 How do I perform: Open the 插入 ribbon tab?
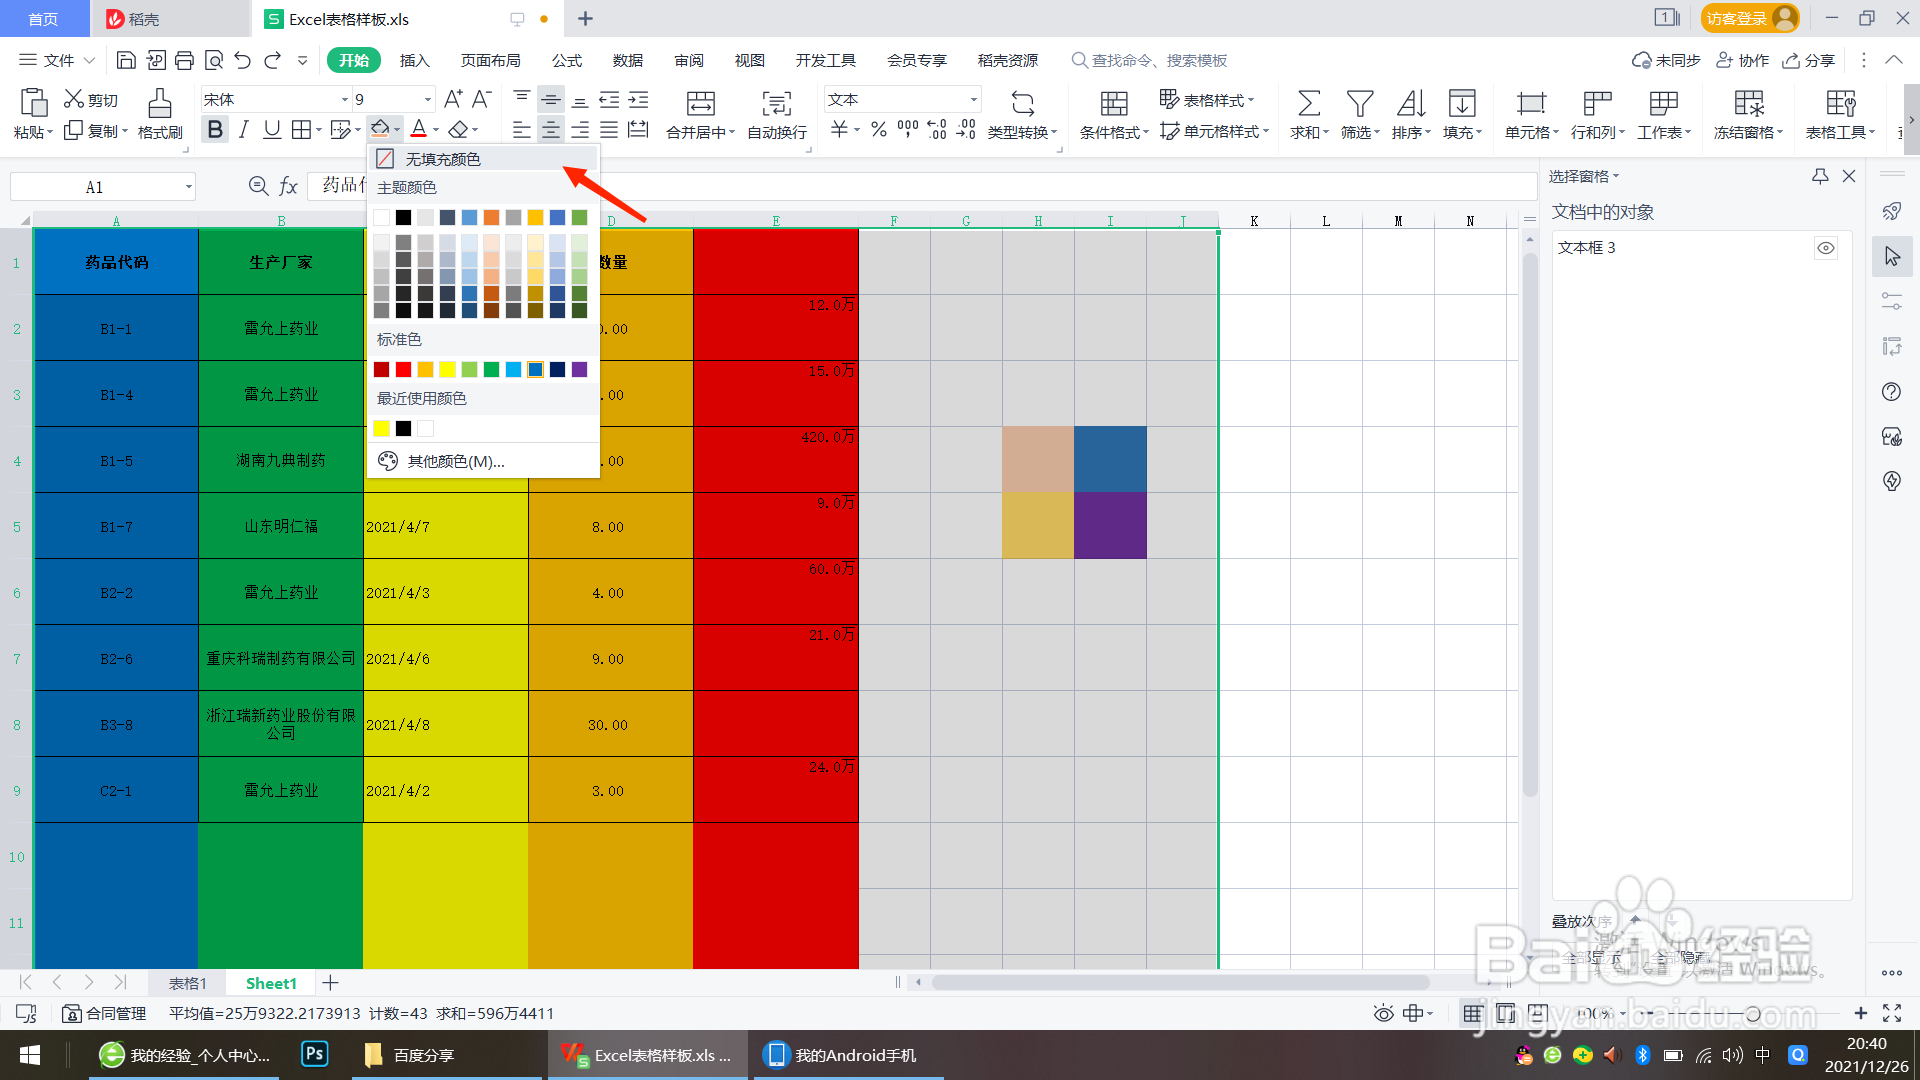coord(414,60)
